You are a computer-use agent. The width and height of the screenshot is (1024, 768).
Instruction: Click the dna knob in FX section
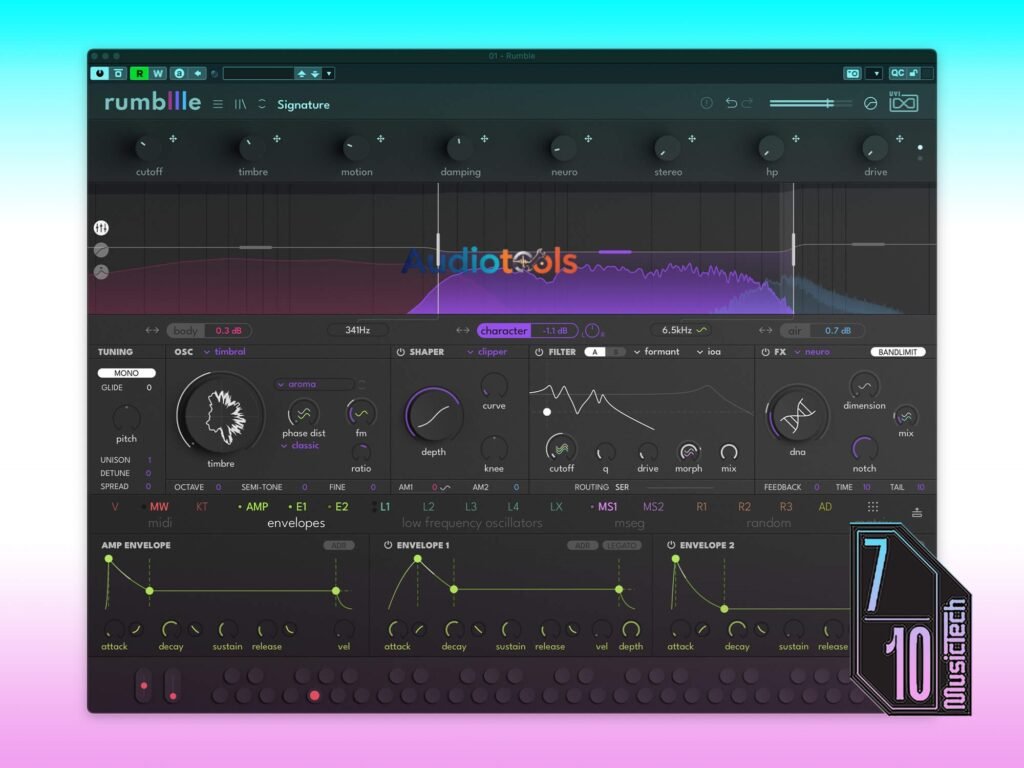(x=797, y=415)
